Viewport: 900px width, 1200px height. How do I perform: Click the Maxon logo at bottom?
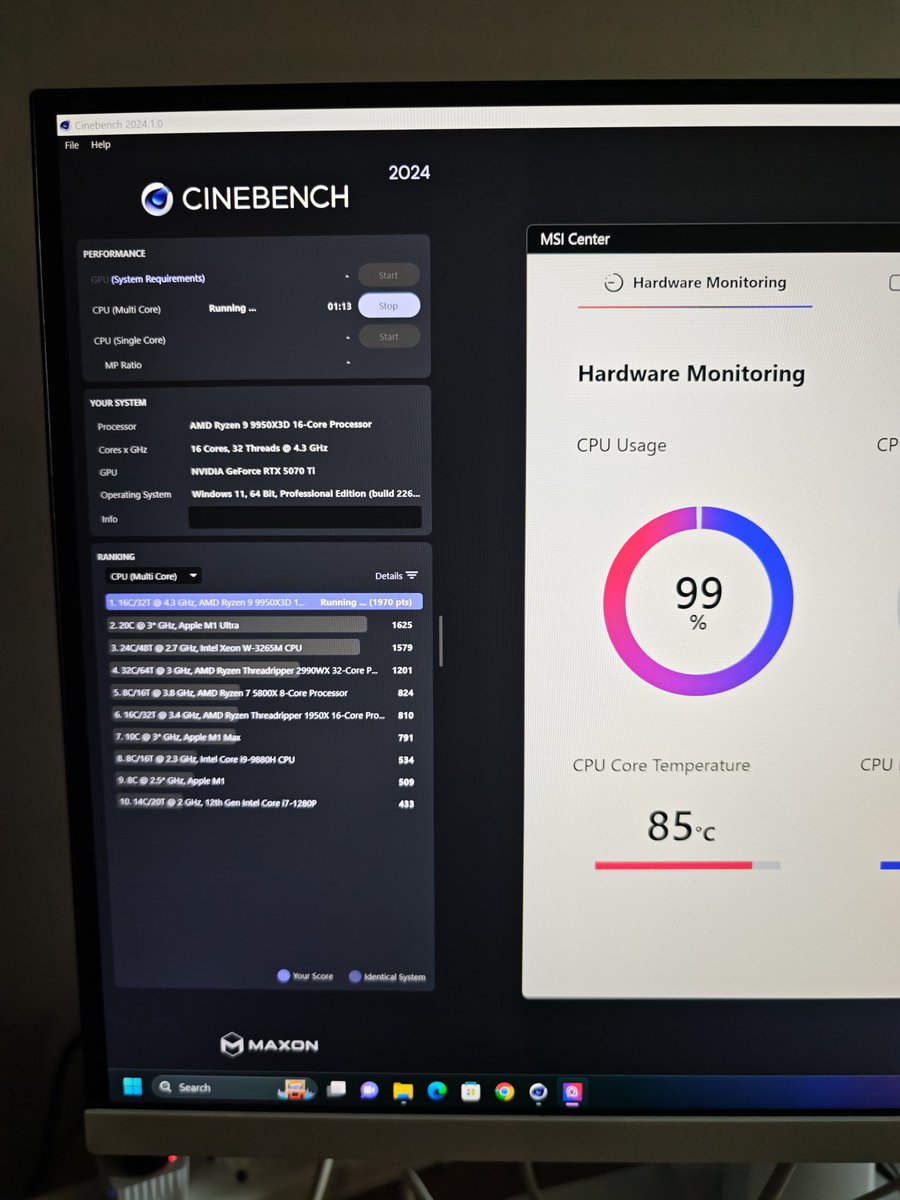(269, 1045)
